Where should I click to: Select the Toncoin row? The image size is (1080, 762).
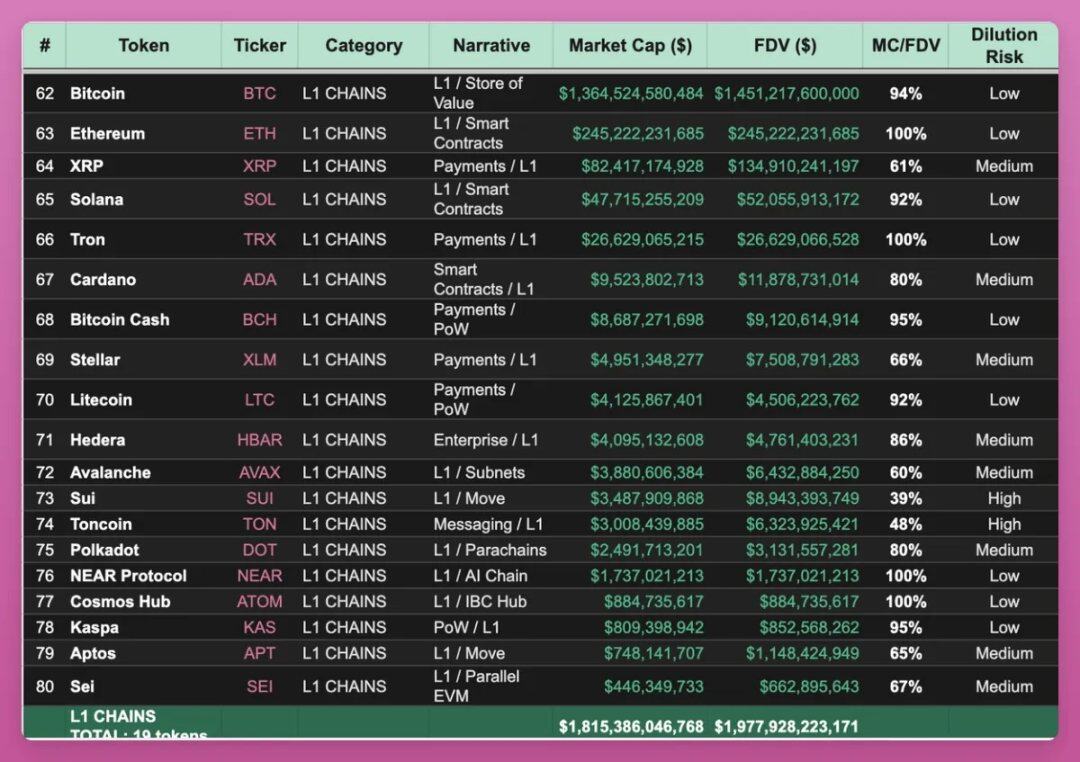400,523
